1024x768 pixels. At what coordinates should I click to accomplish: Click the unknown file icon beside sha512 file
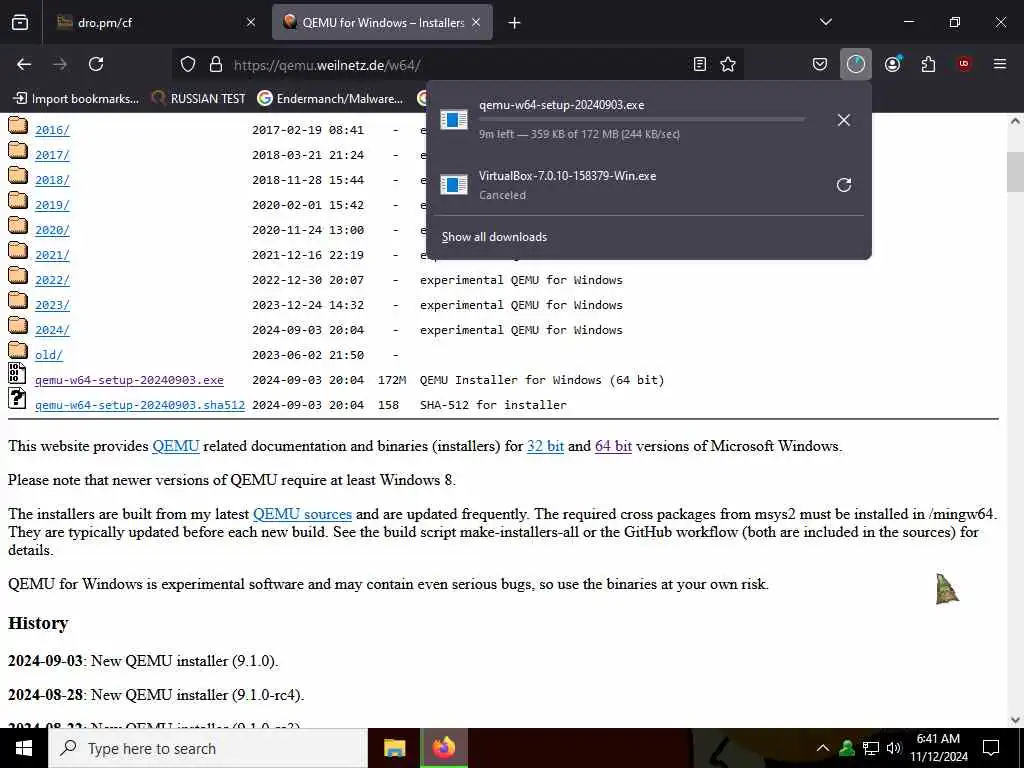17,398
